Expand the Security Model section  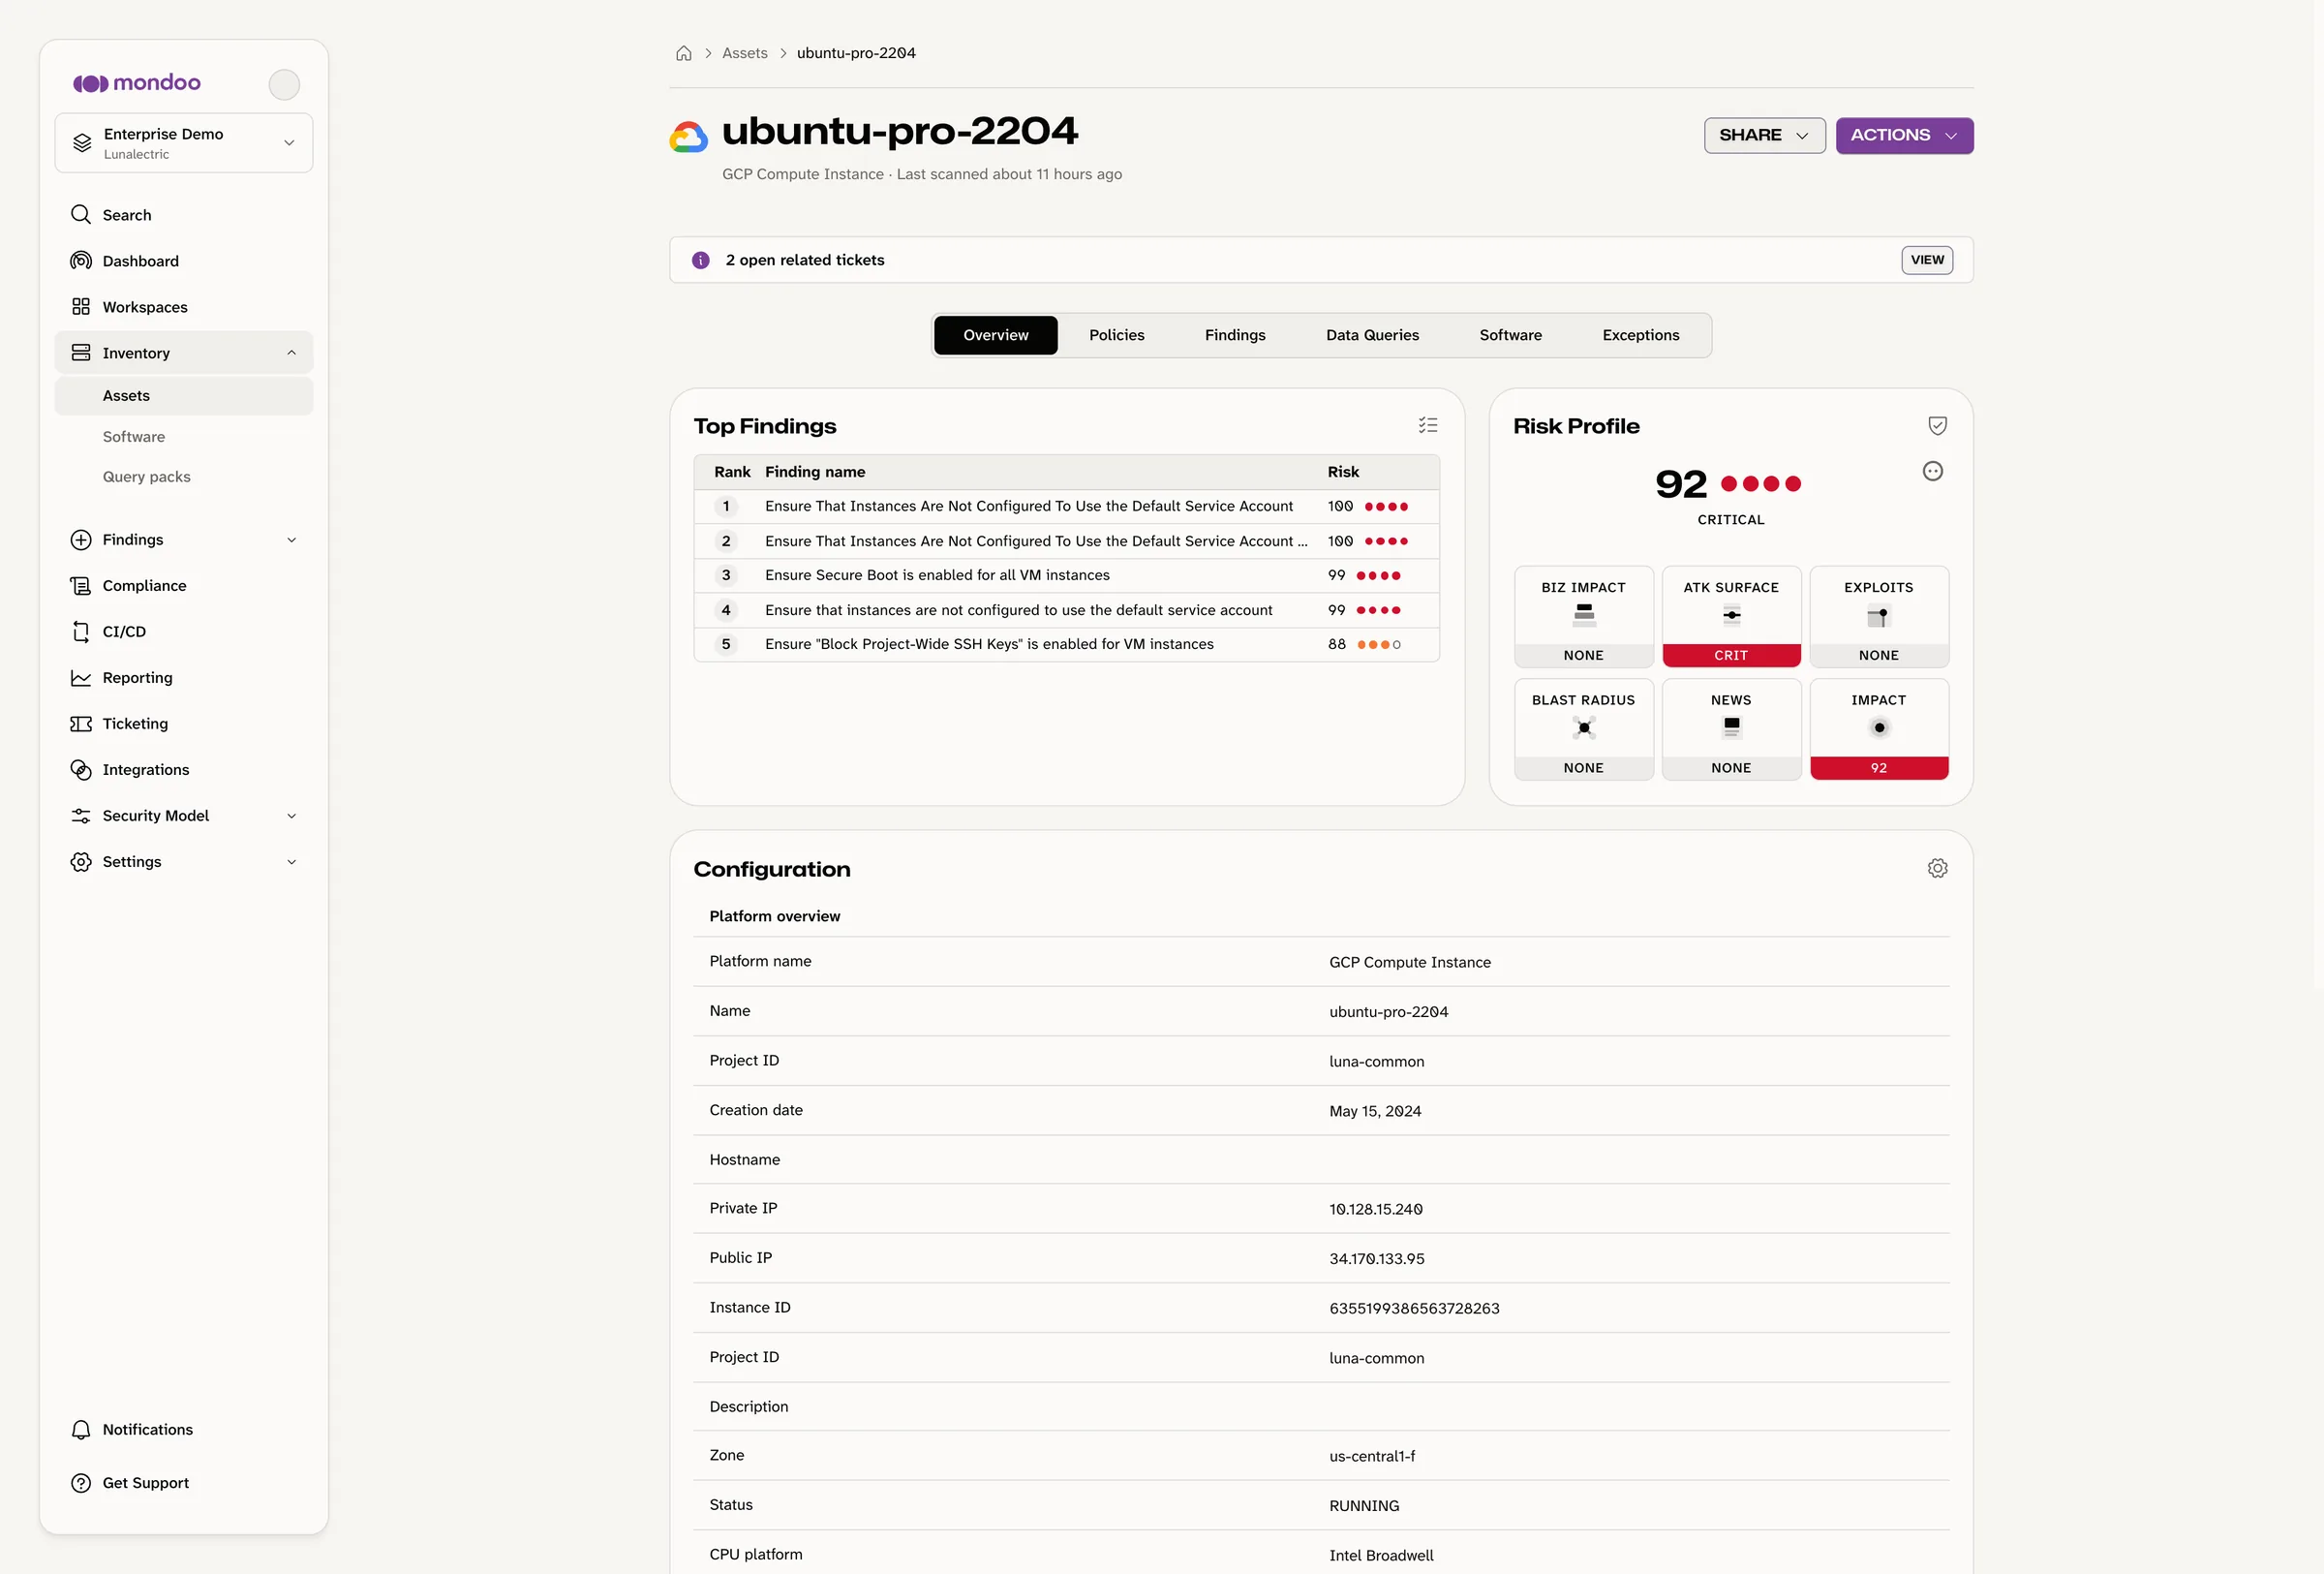coord(183,815)
